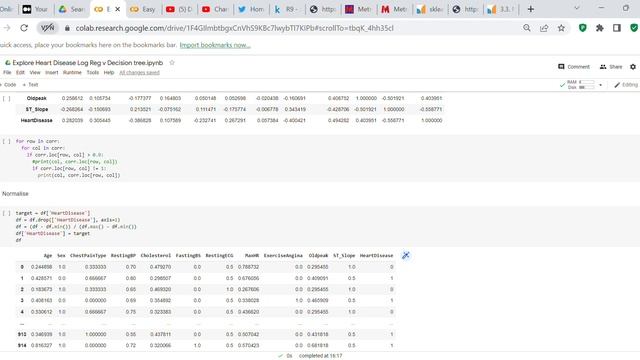
Task: Click the address bar URL
Action: (x=234, y=28)
